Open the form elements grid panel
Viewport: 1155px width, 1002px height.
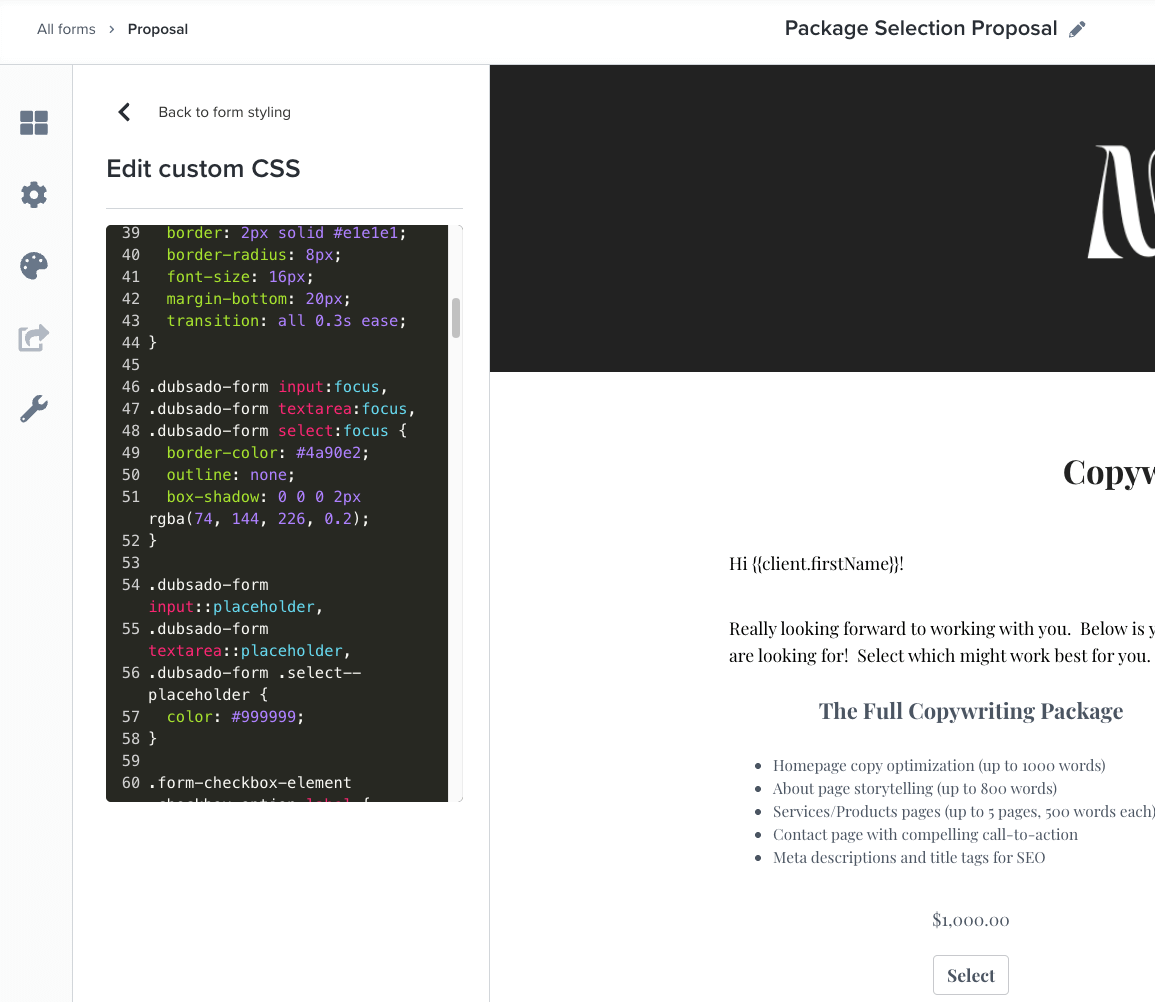34,123
